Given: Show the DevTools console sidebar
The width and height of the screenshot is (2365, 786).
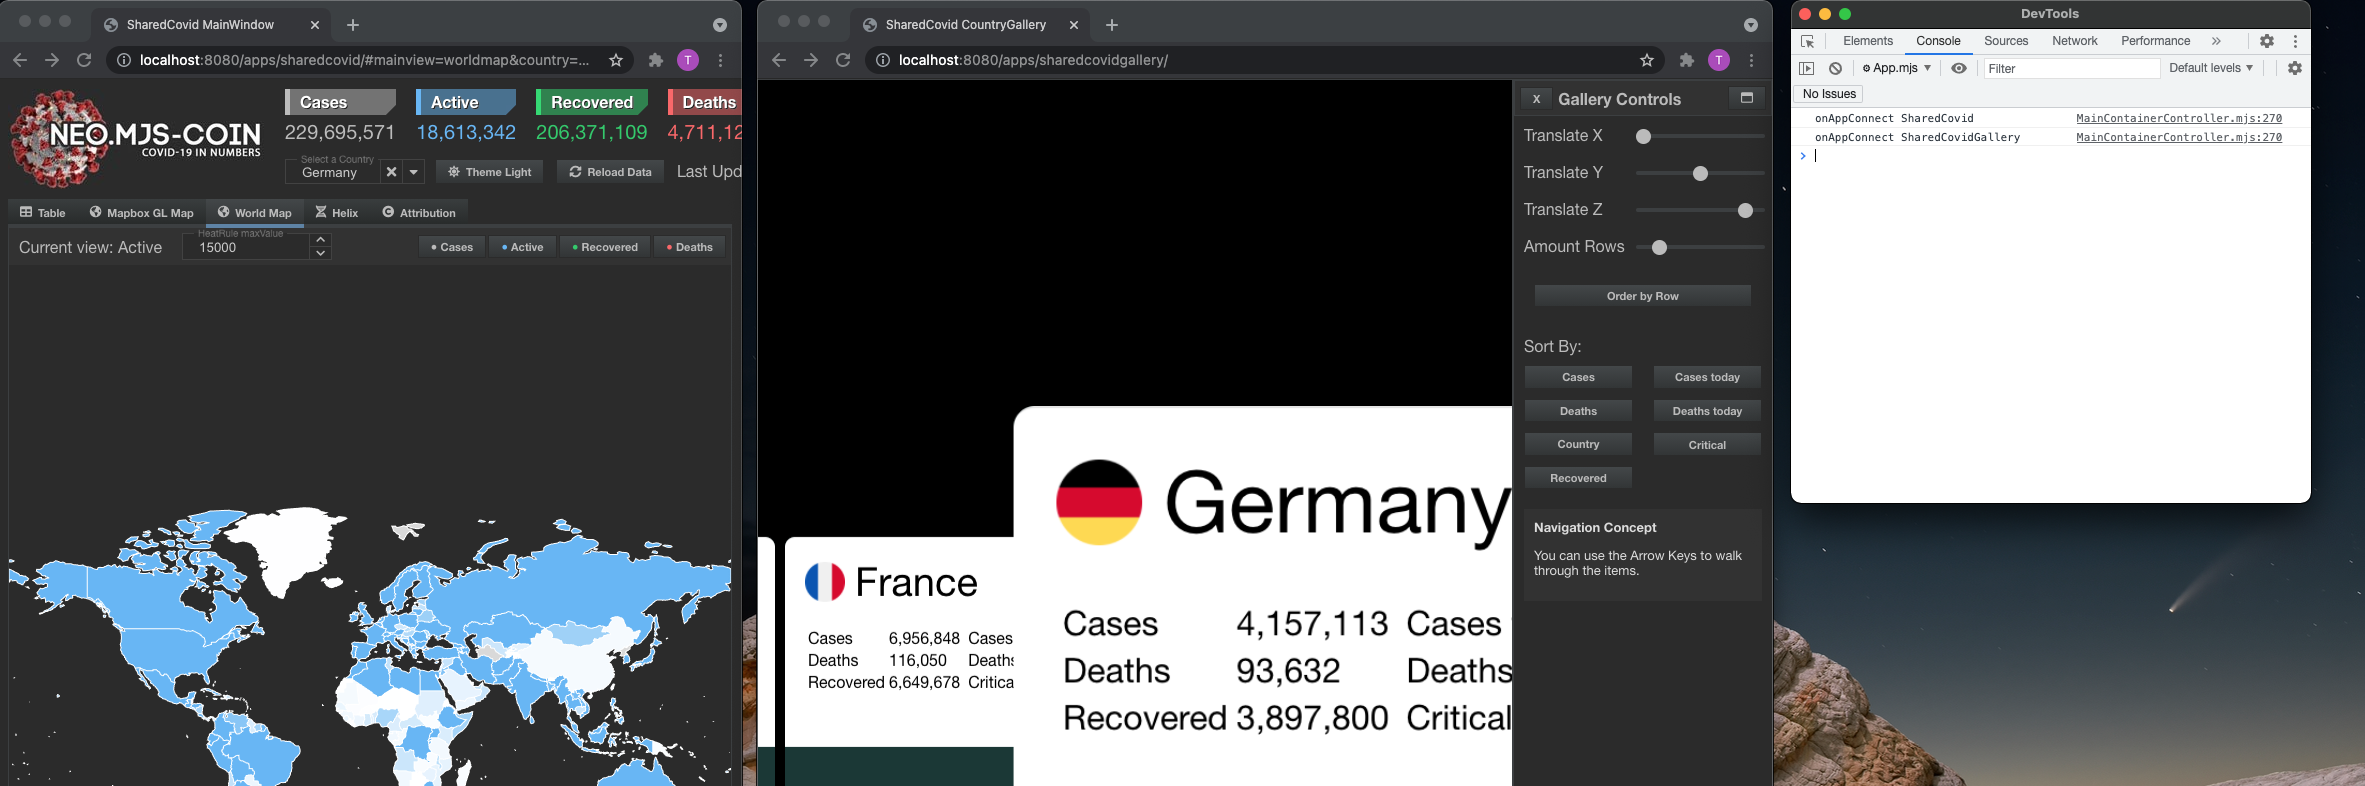Looking at the screenshot, I should 1806,68.
